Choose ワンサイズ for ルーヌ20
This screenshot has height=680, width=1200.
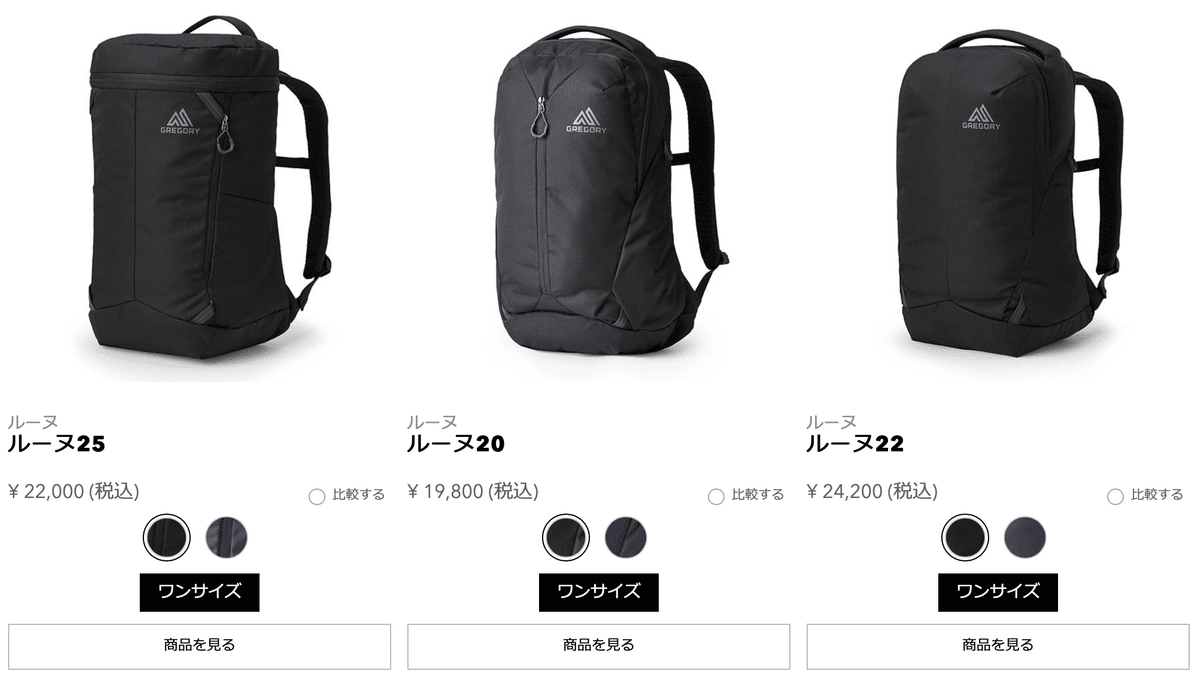click(599, 592)
